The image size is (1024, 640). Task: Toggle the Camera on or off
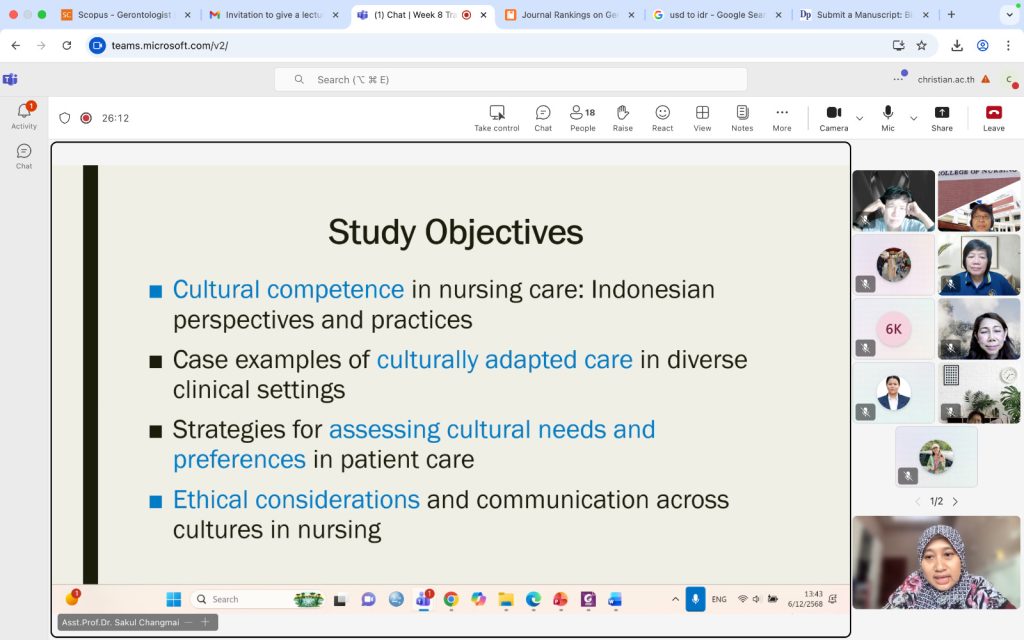tap(833, 117)
